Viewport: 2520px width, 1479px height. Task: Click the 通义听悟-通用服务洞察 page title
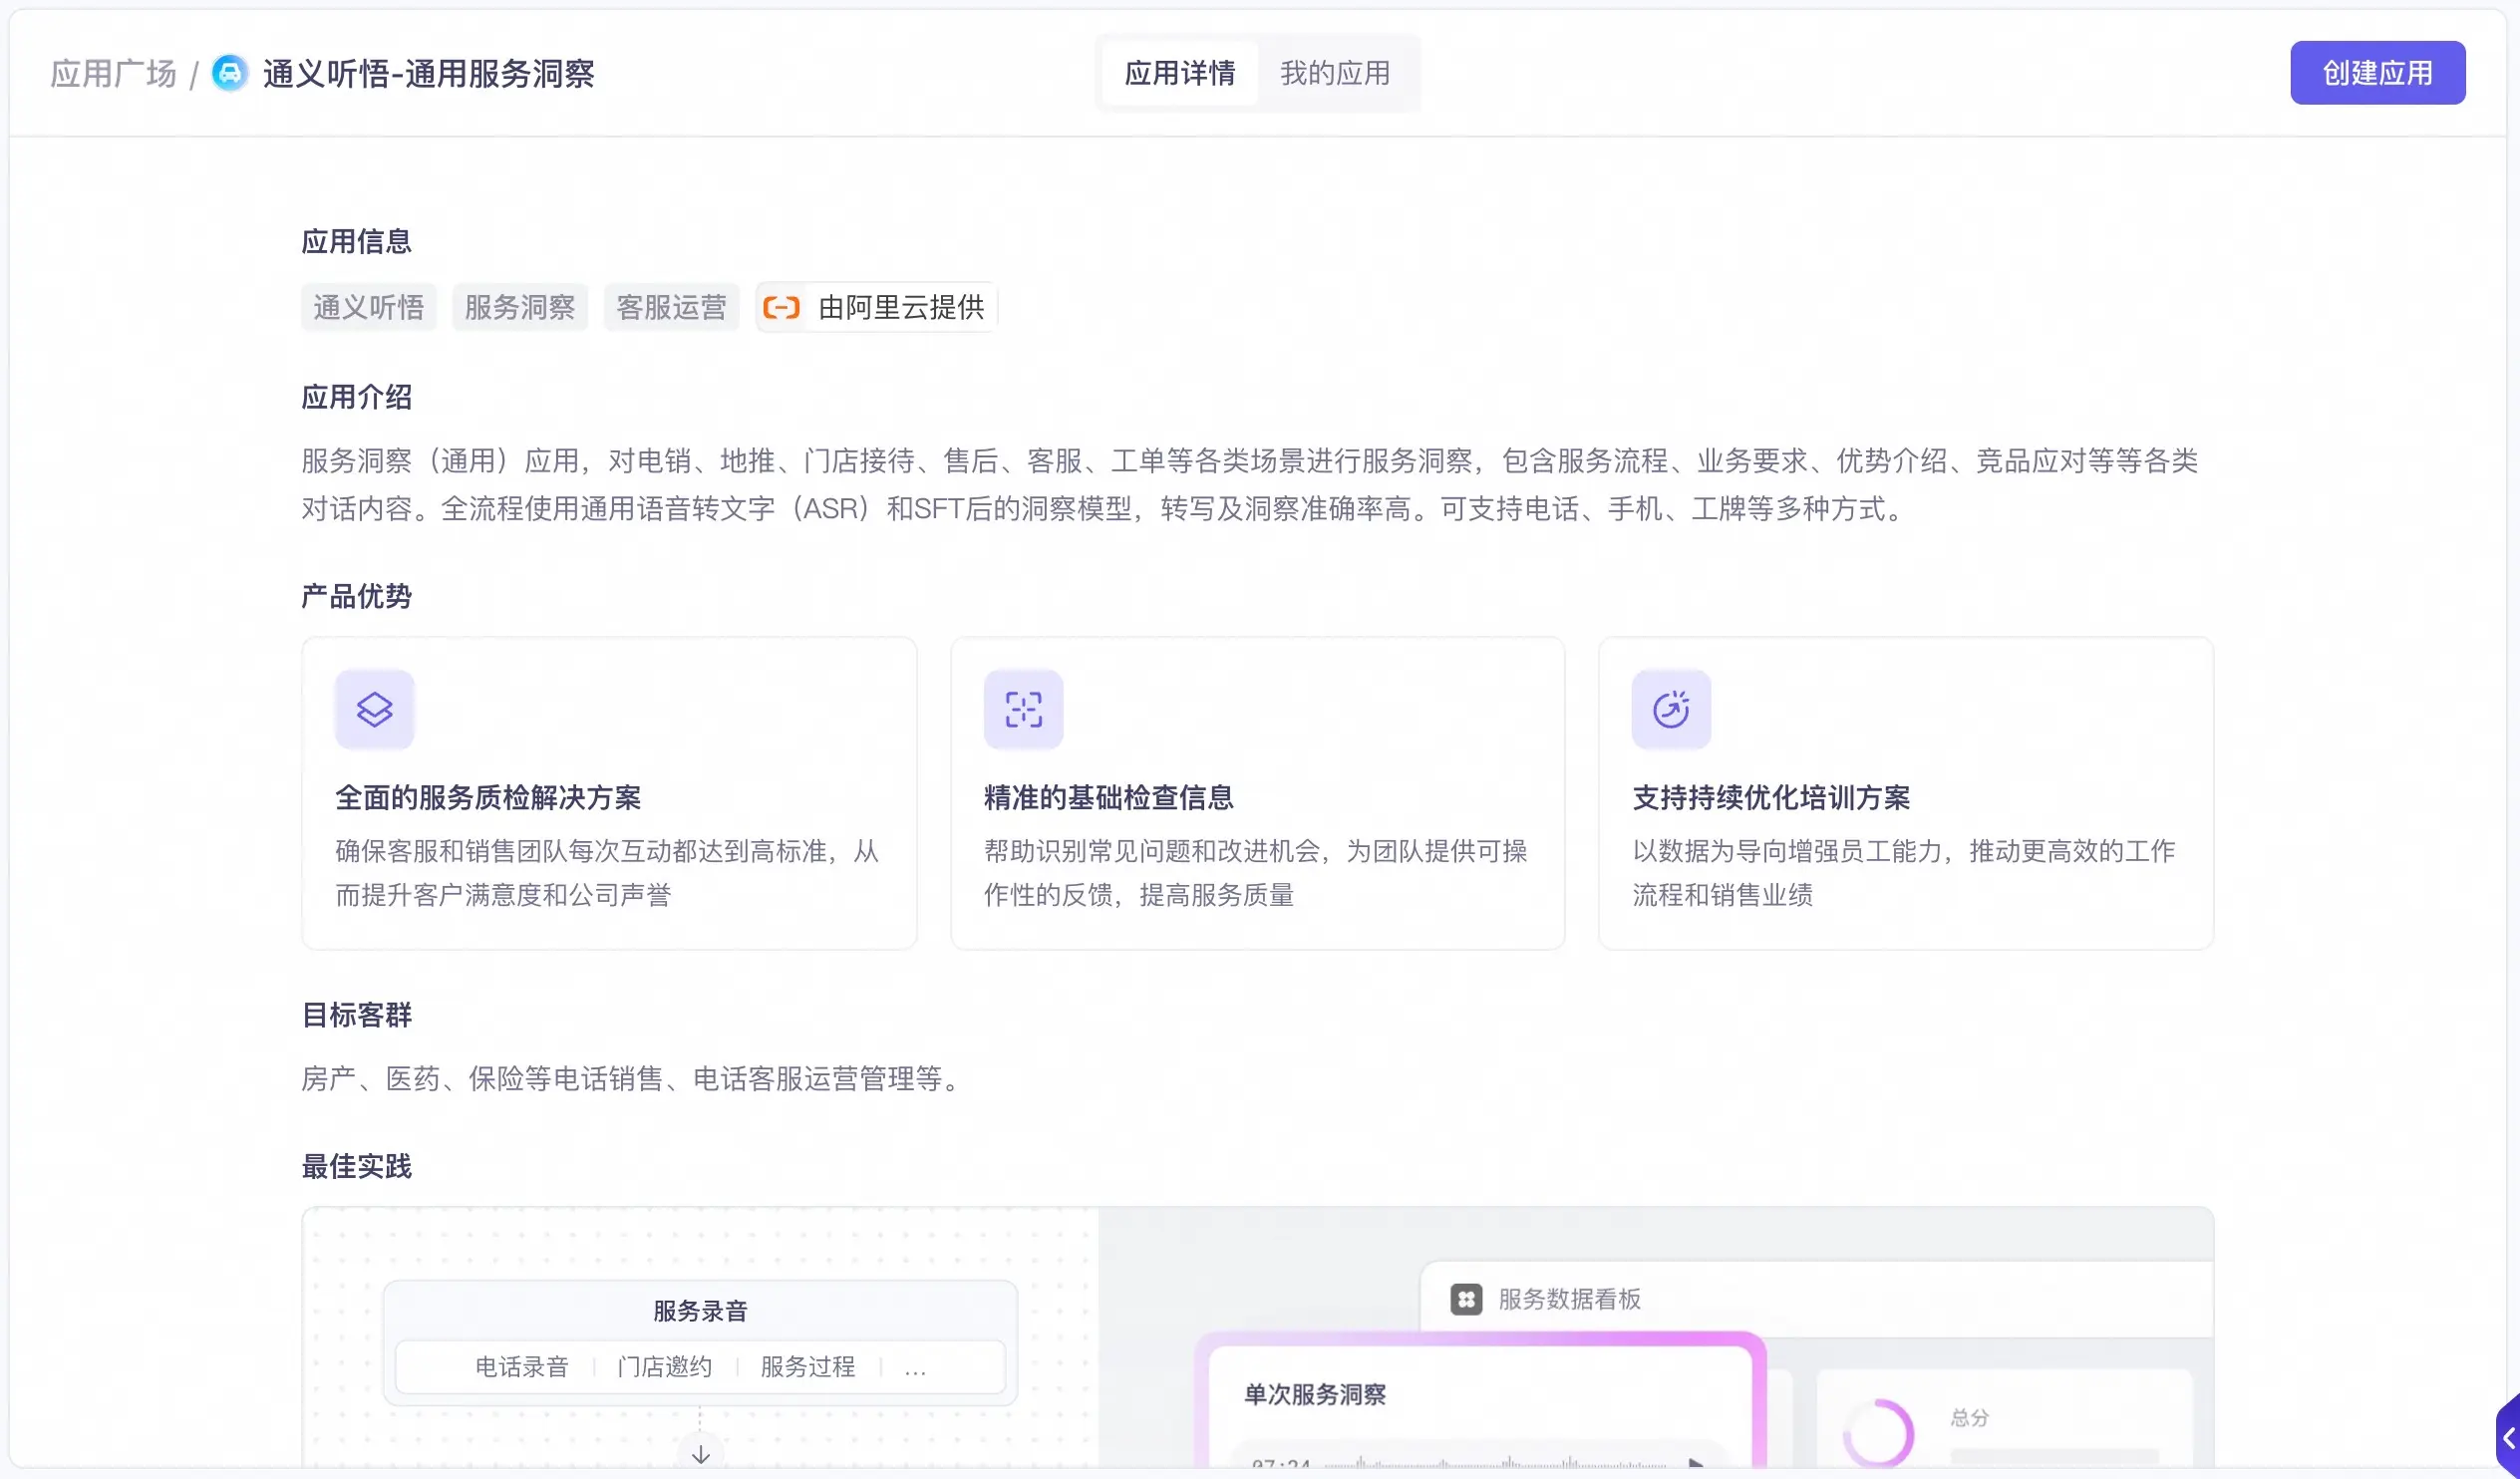(429, 74)
